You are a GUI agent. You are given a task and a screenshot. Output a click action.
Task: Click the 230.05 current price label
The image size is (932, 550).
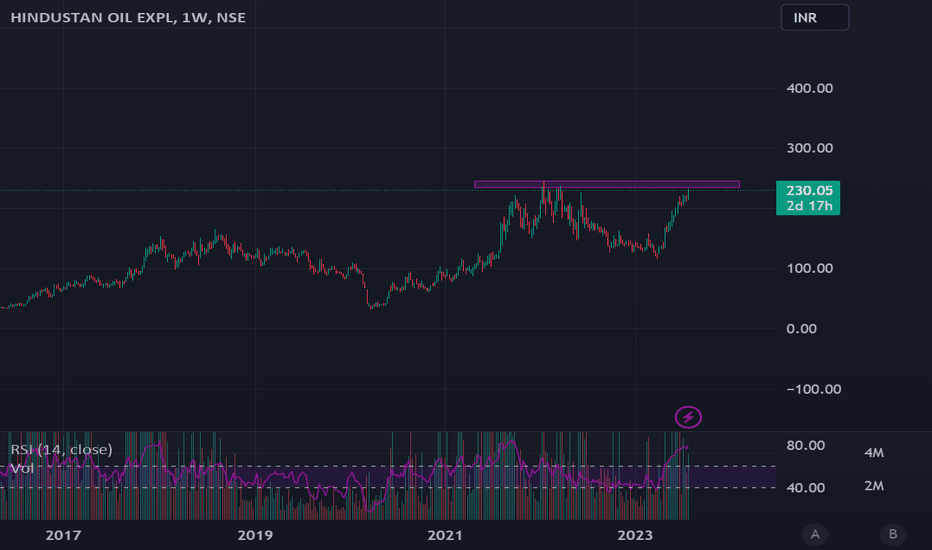click(x=809, y=190)
